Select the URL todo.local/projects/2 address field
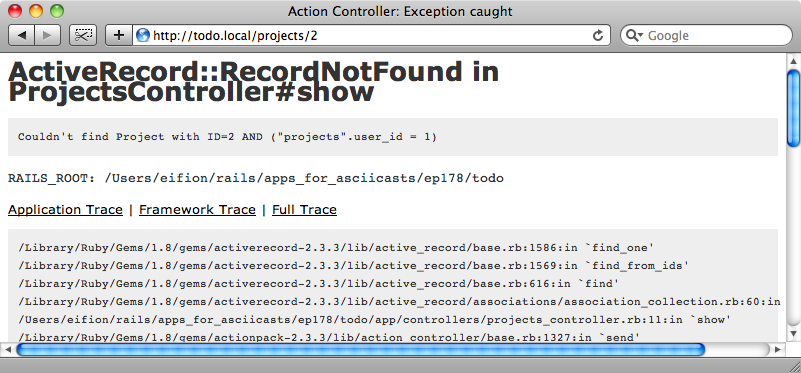Viewport: 801px width, 373px height. [x=371, y=35]
